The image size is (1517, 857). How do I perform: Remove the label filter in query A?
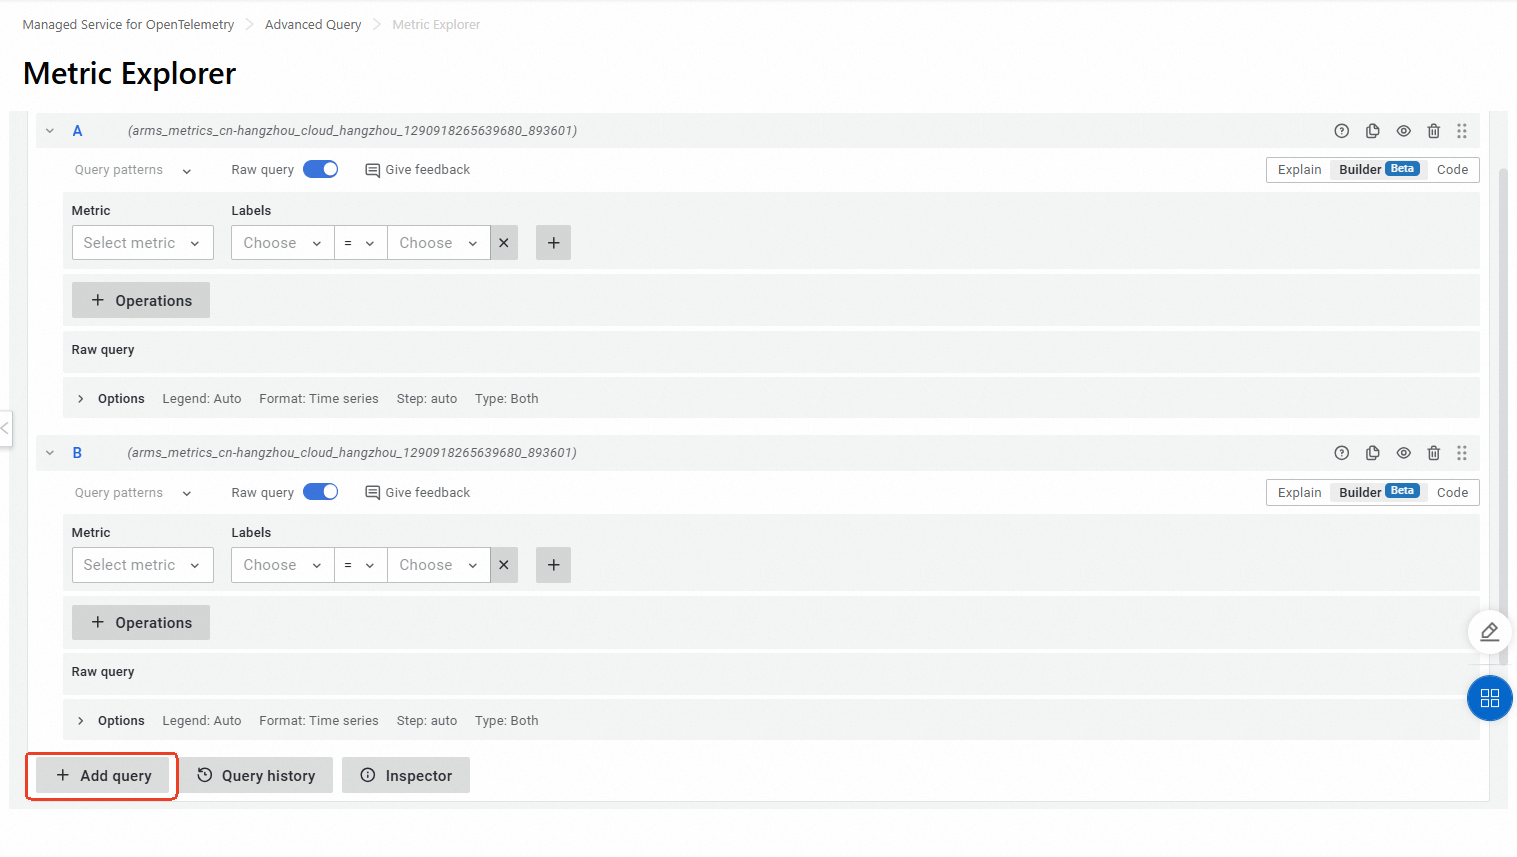pos(503,242)
